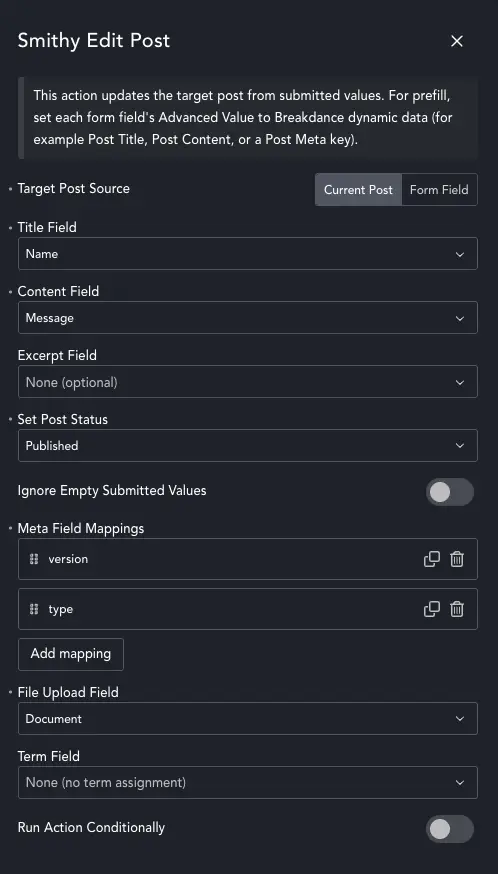The width and height of the screenshot is (498, 874).
Task: Duplicate the type meta mapping
Action: tap(432, 609)
